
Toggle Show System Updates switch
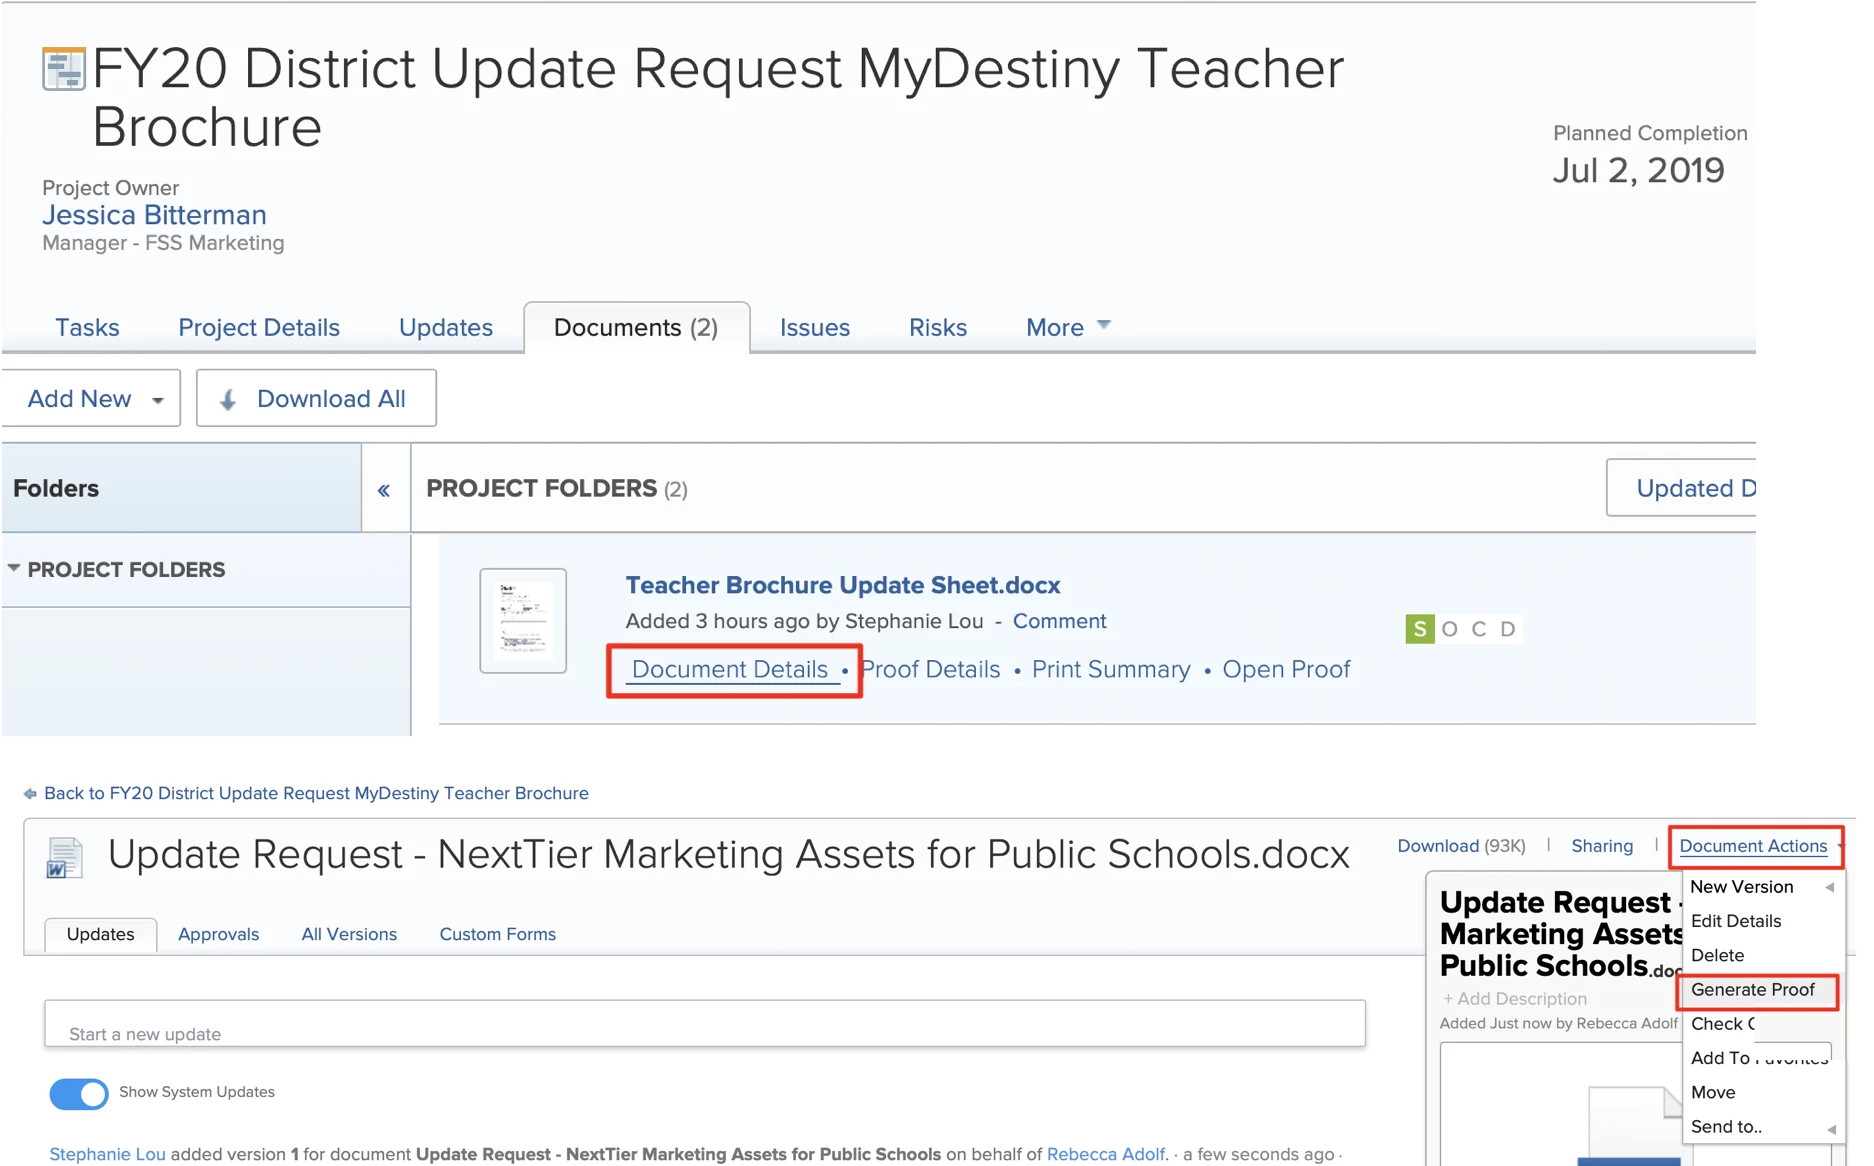coord(79,1093)
